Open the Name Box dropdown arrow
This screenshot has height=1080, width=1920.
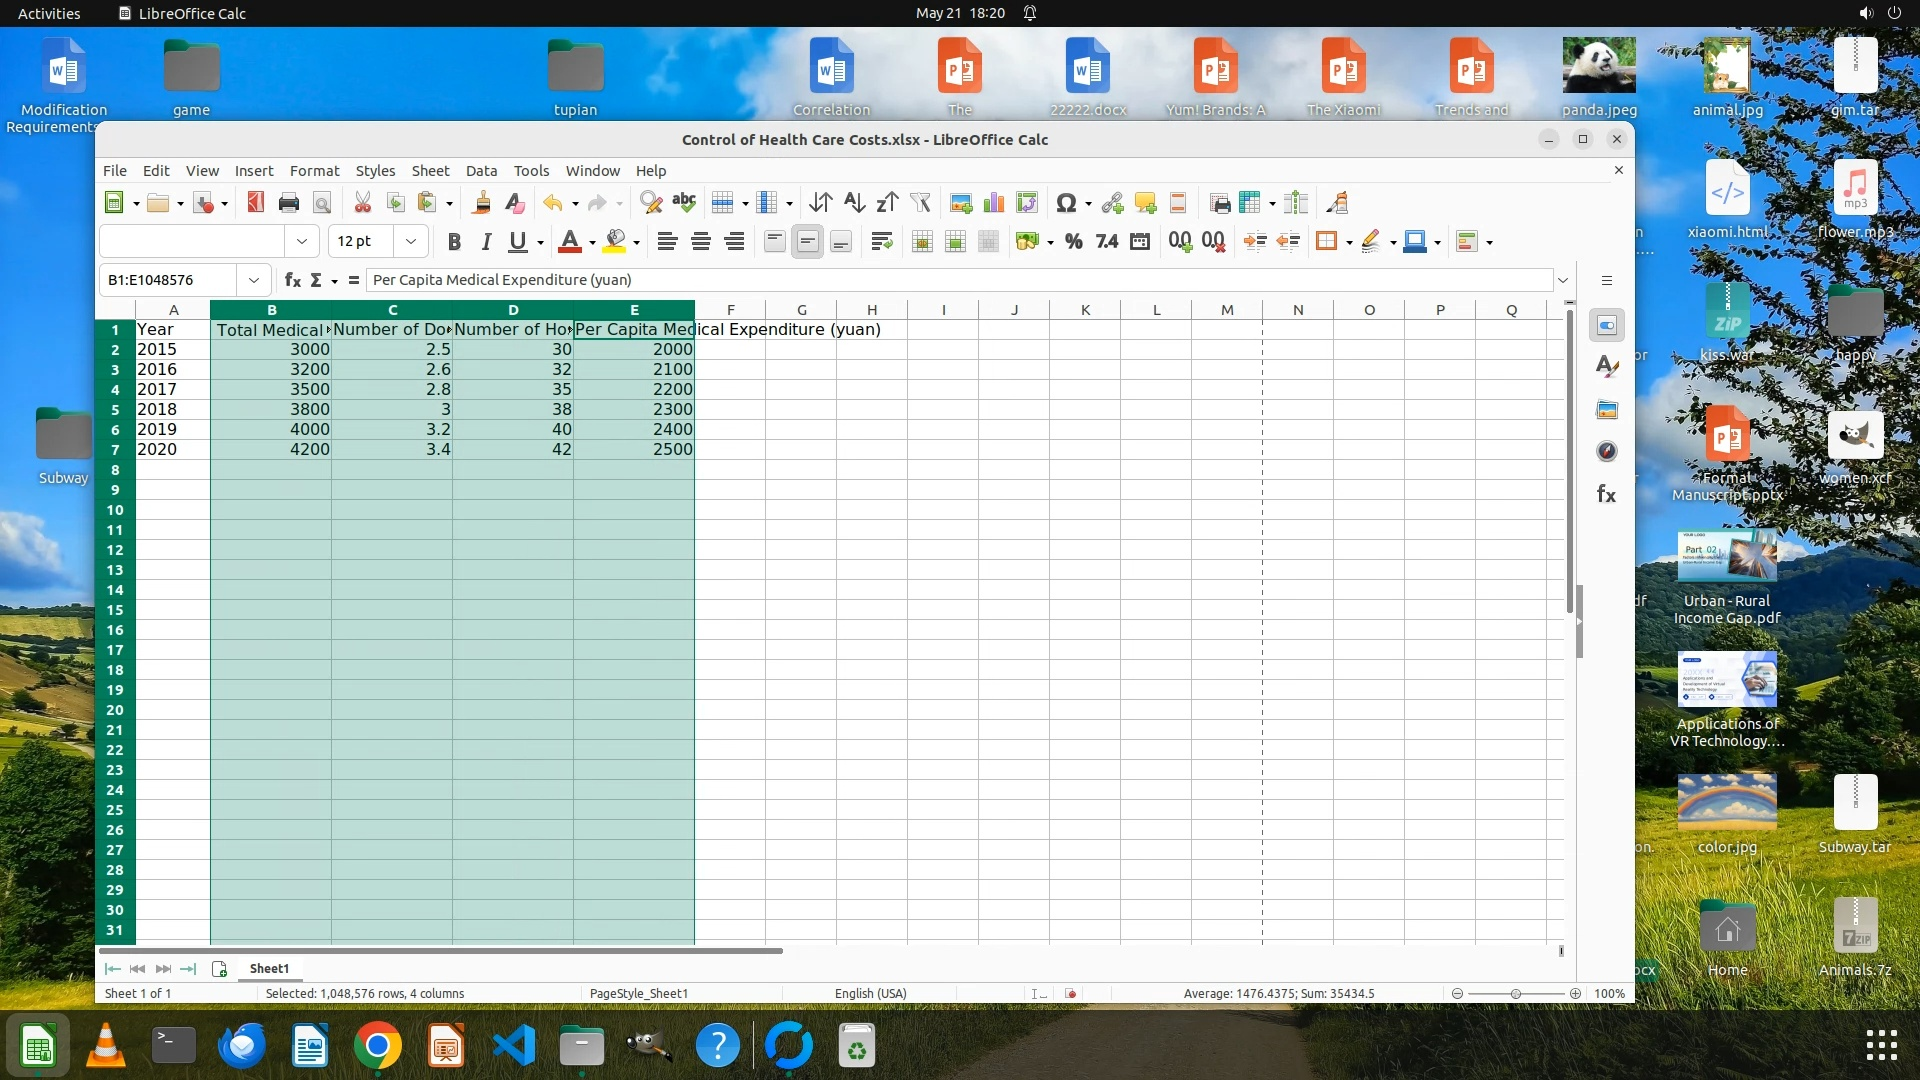(254, 280)
